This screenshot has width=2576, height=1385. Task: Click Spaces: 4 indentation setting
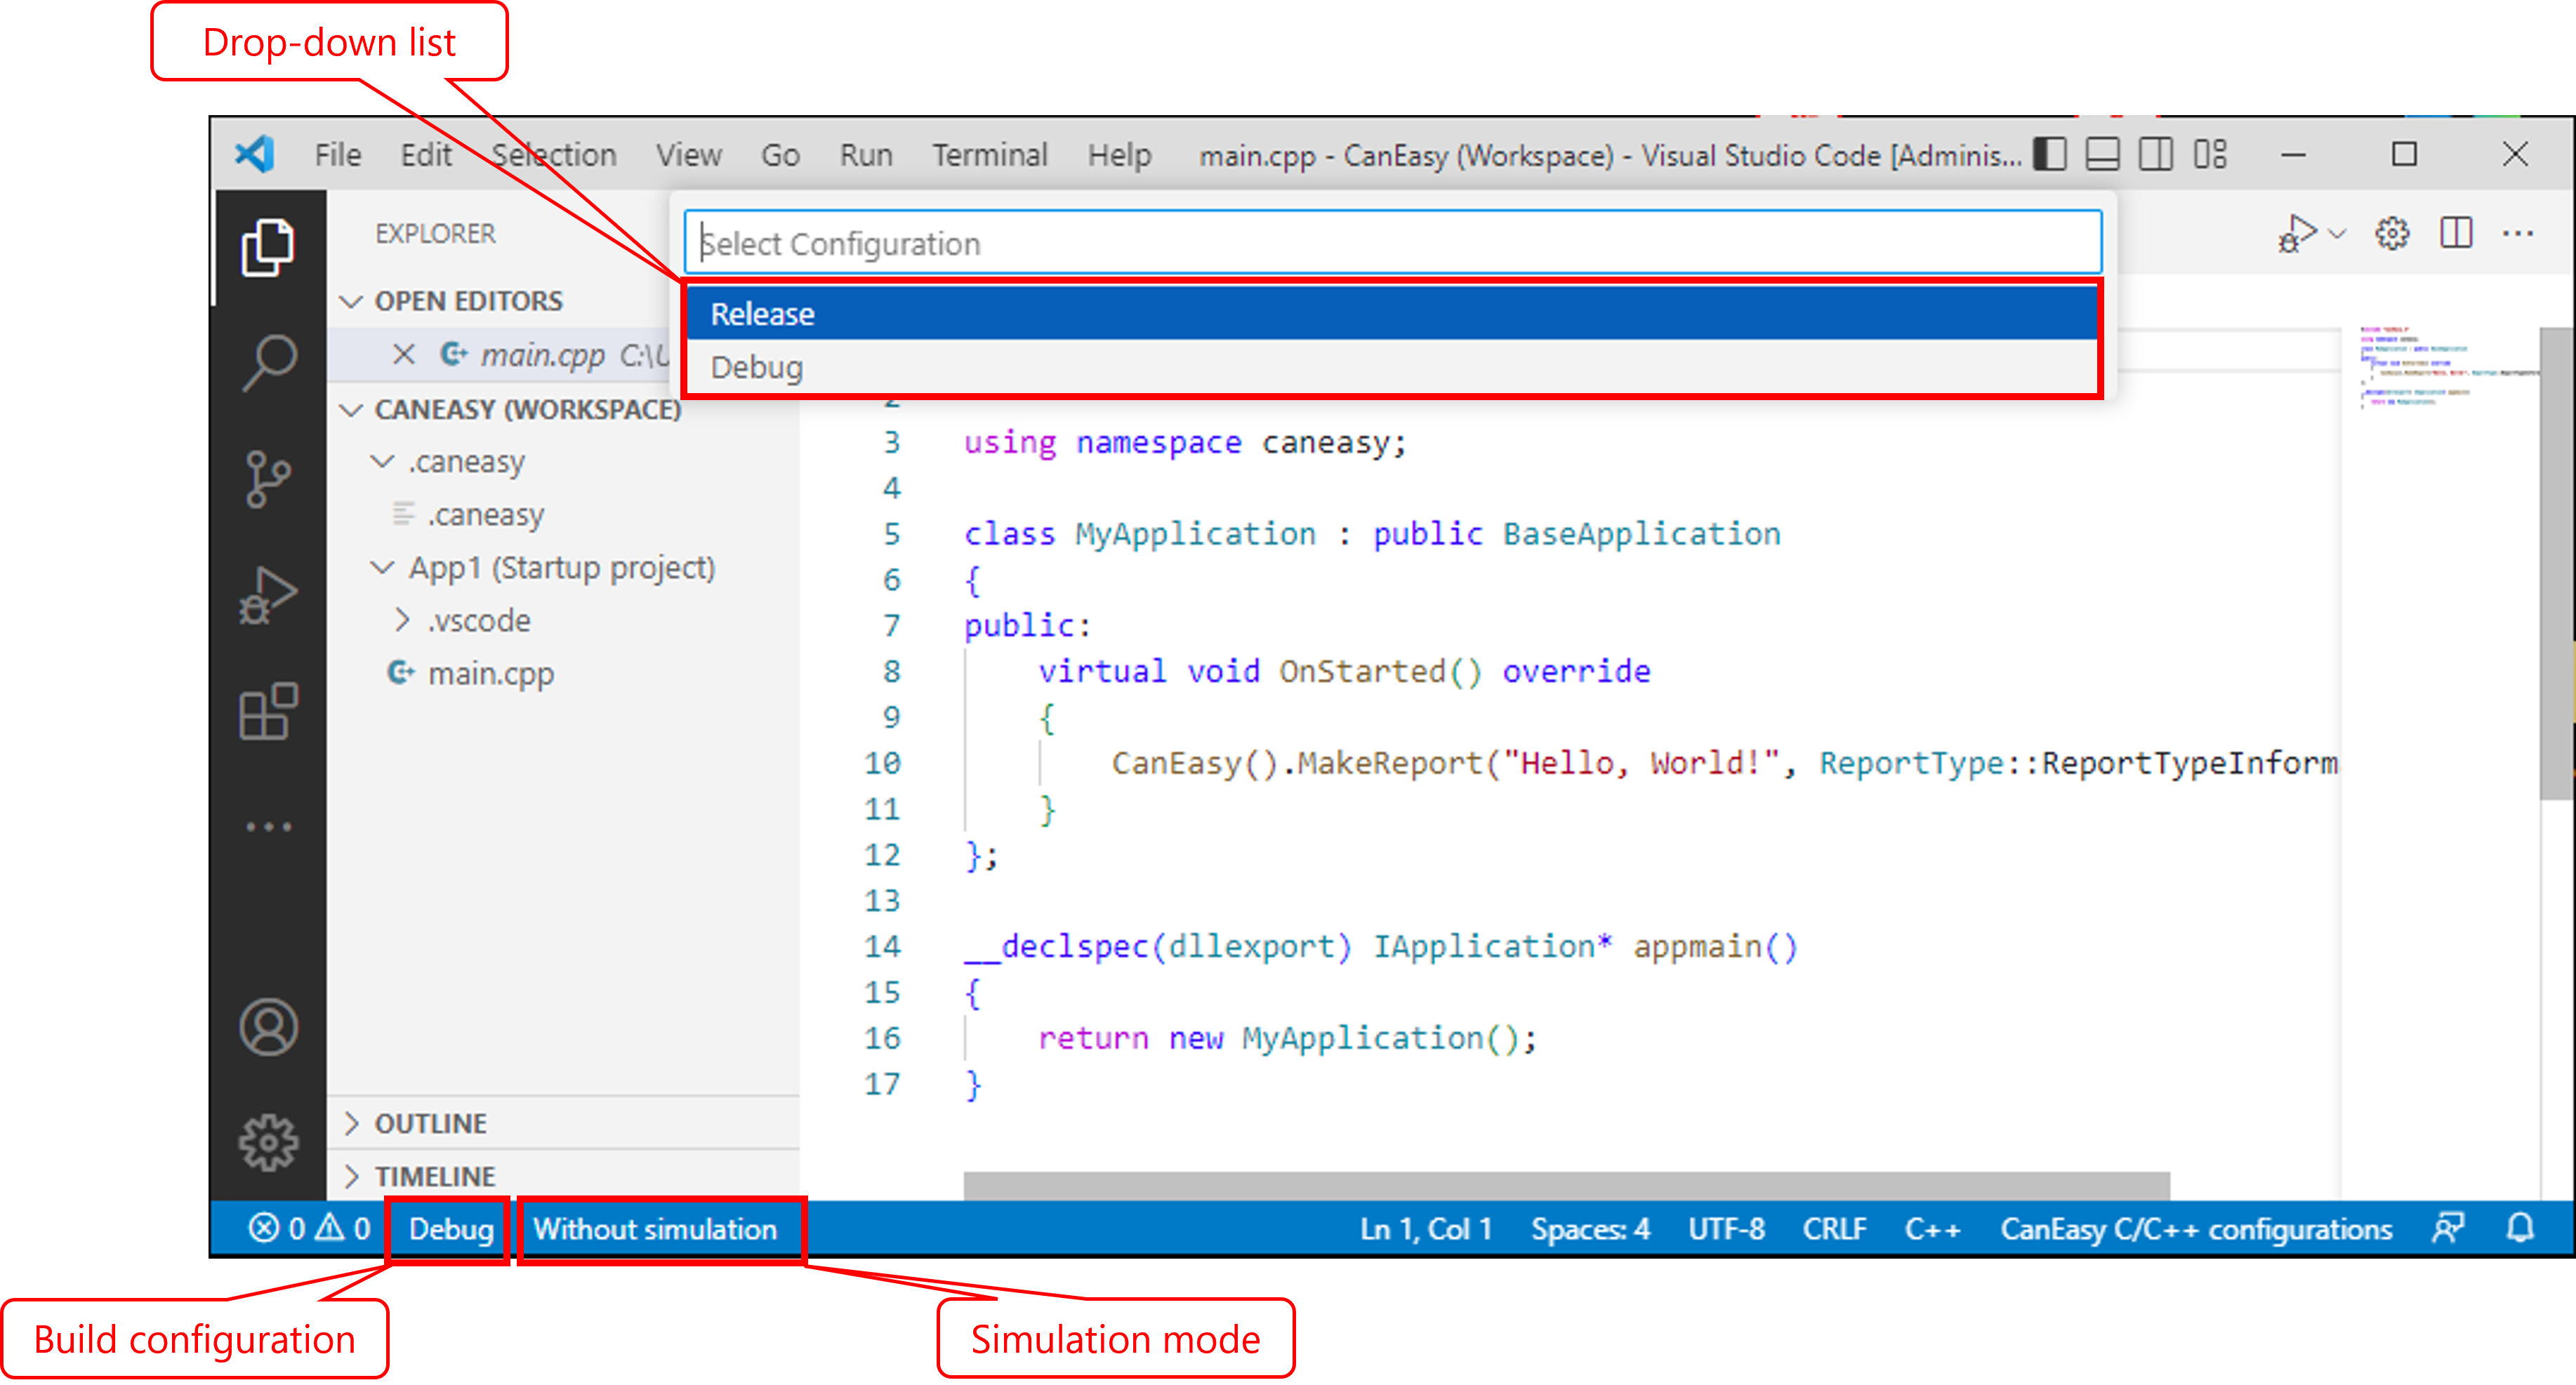[1590, 1228]
